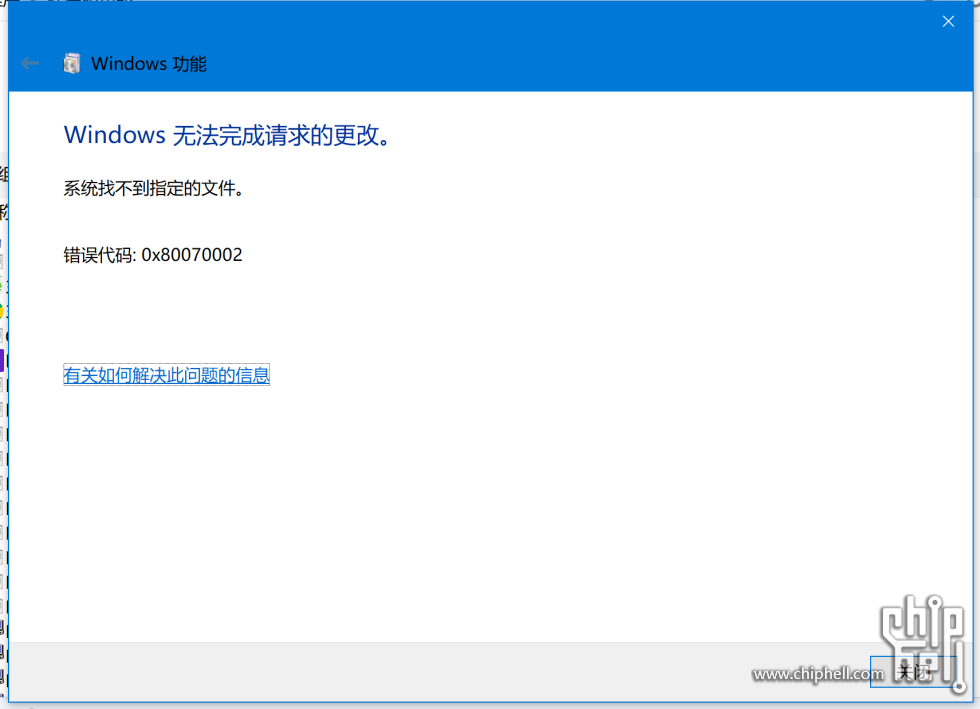Open the link about solving this problem
This screenshot has height=709, width=980.
(166, 375)
